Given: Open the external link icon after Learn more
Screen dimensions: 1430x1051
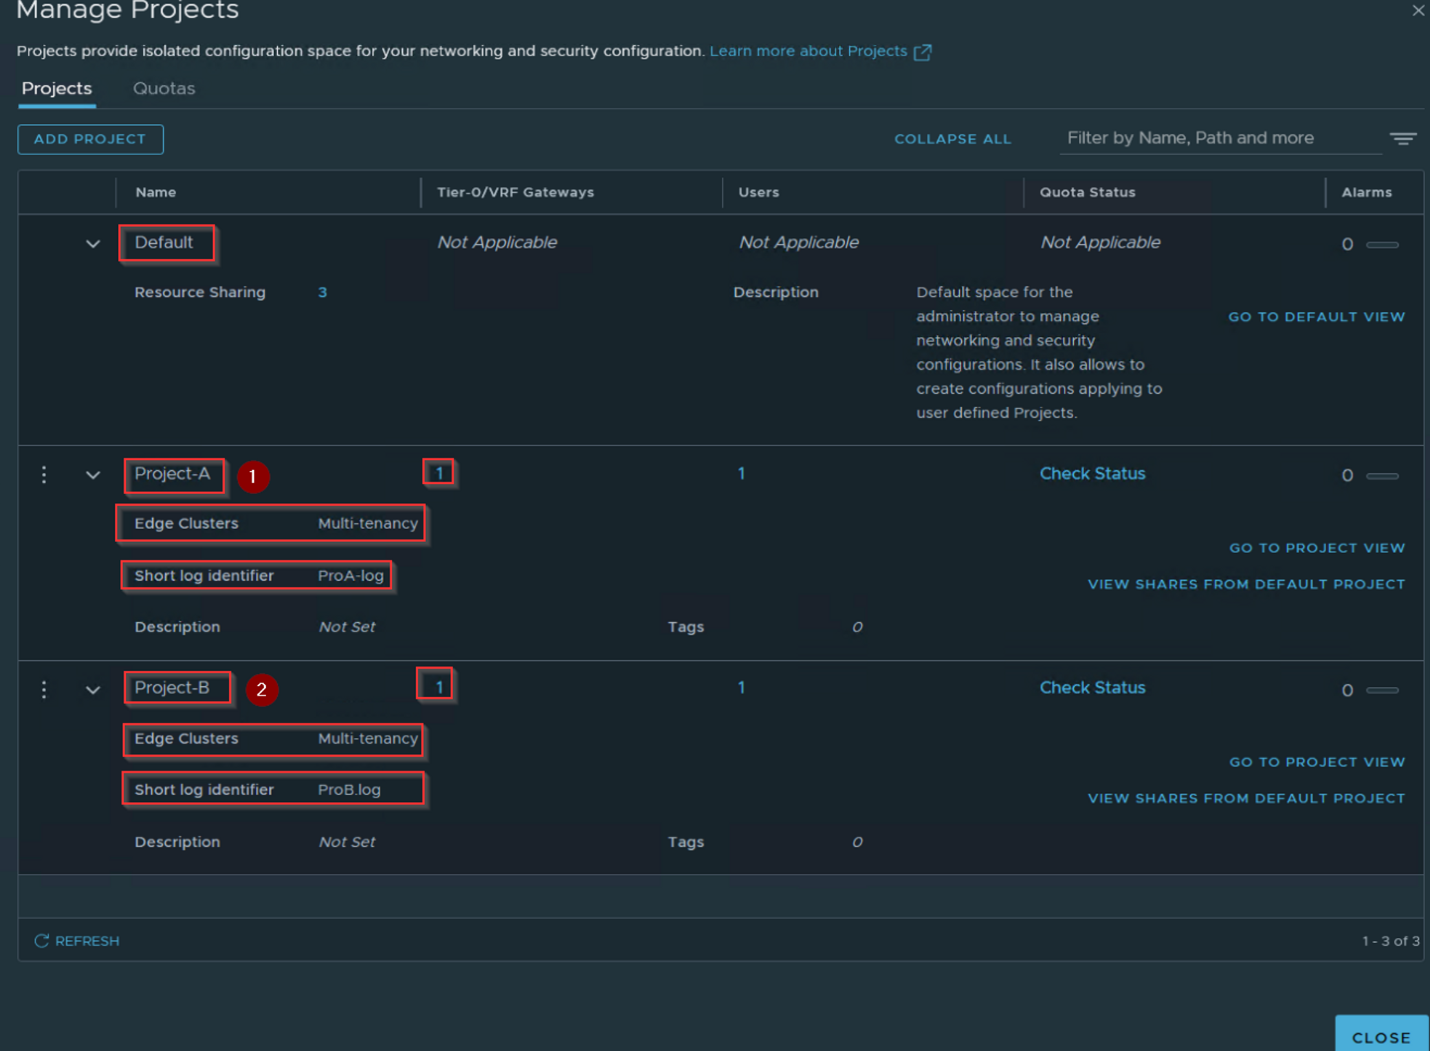Looking at the screenshot, I should click(x=922, y=52).
